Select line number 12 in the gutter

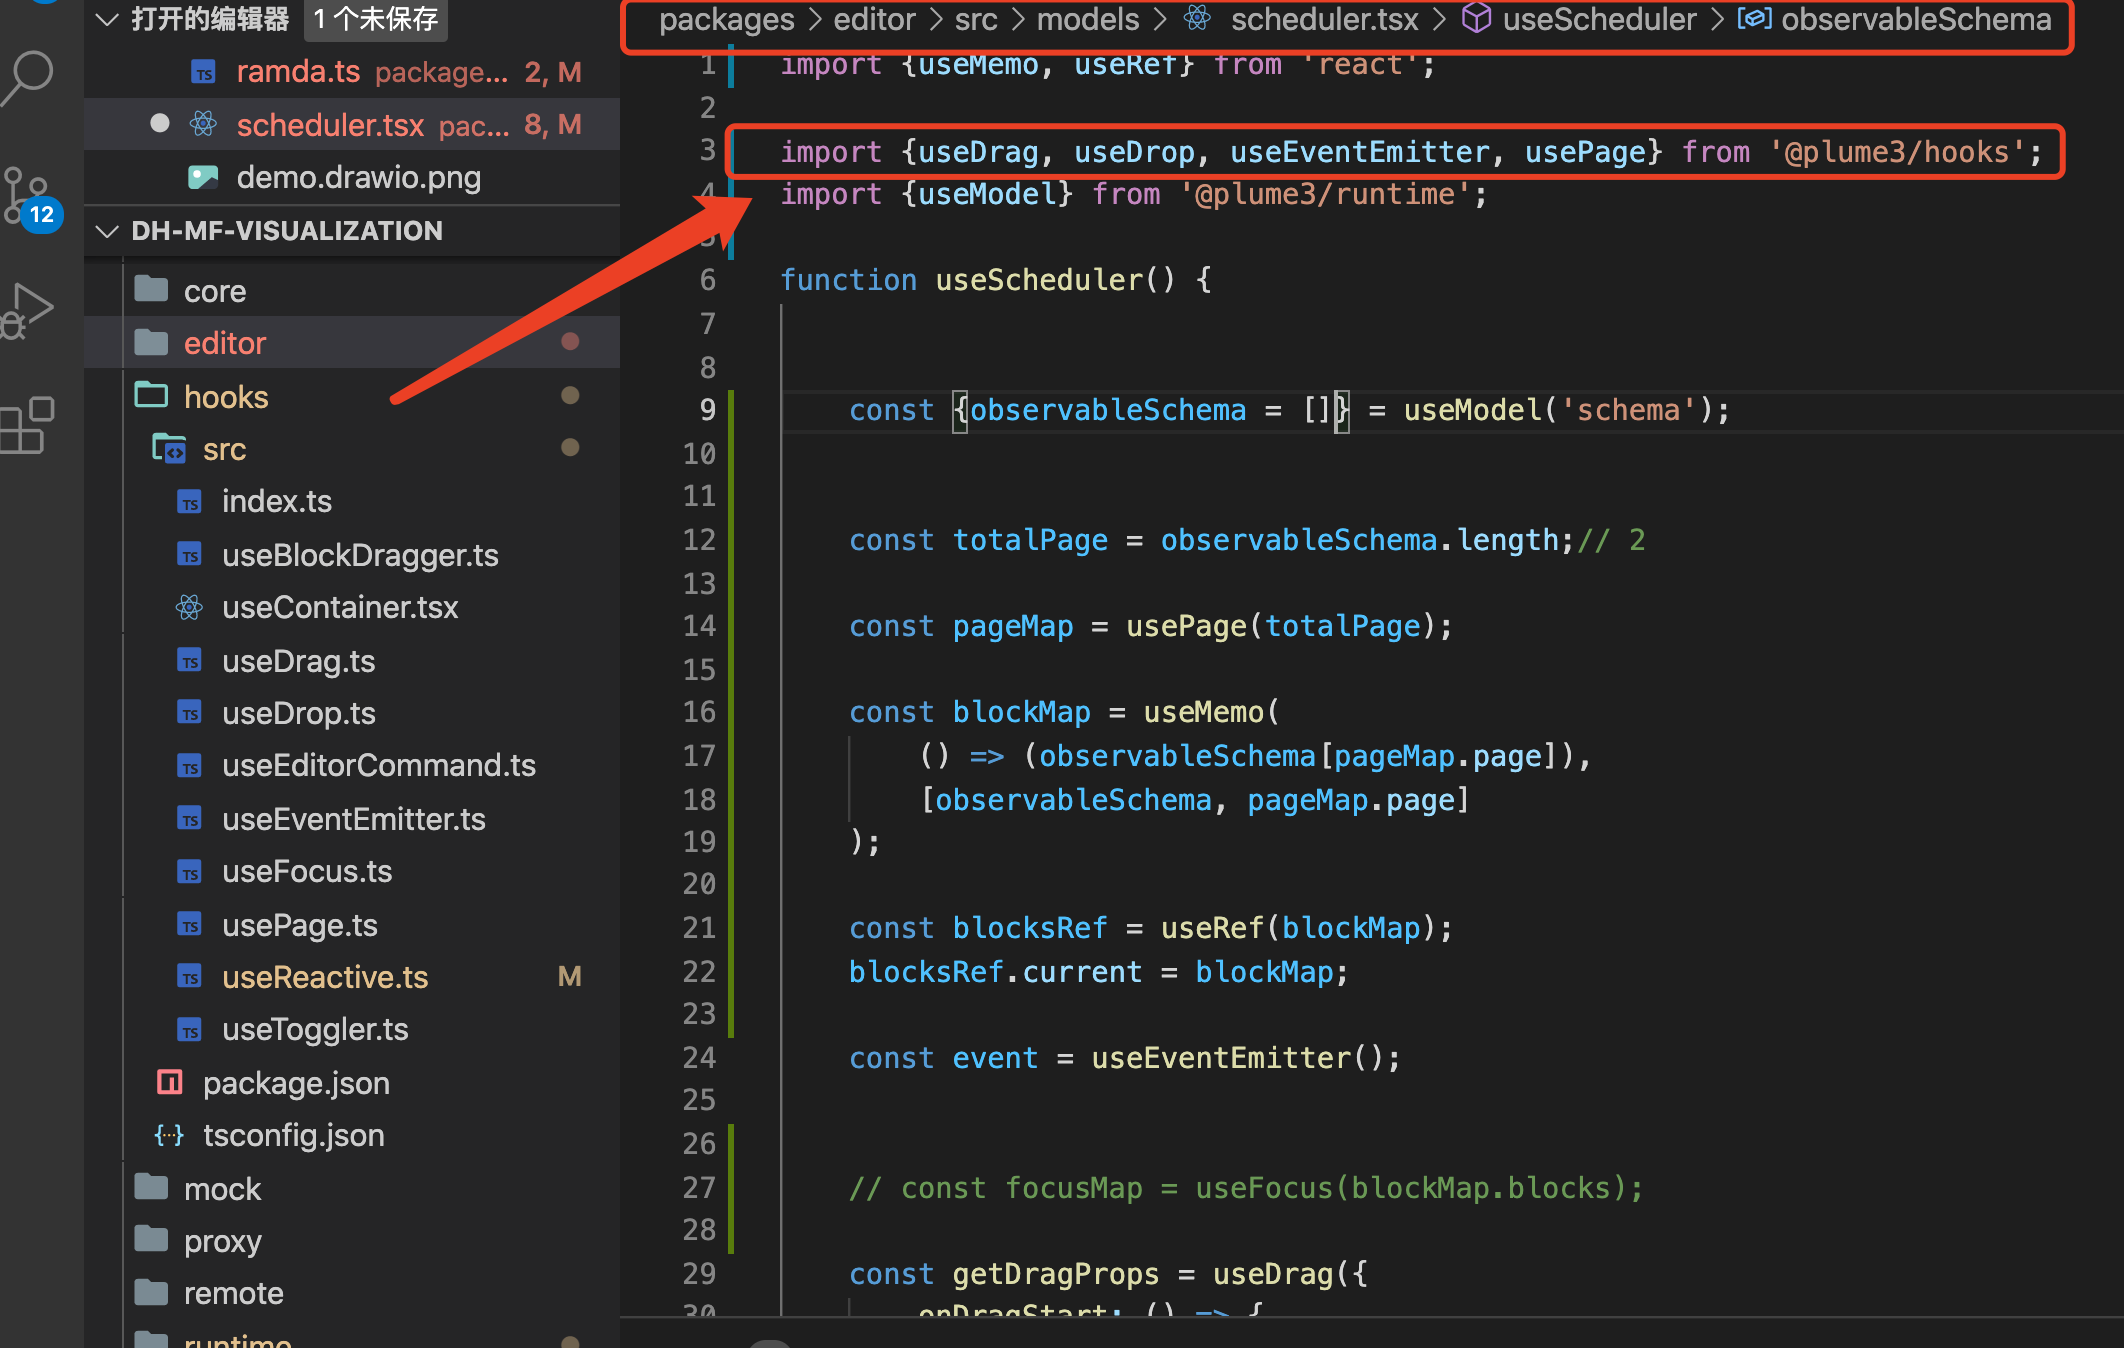click(698, 540)
